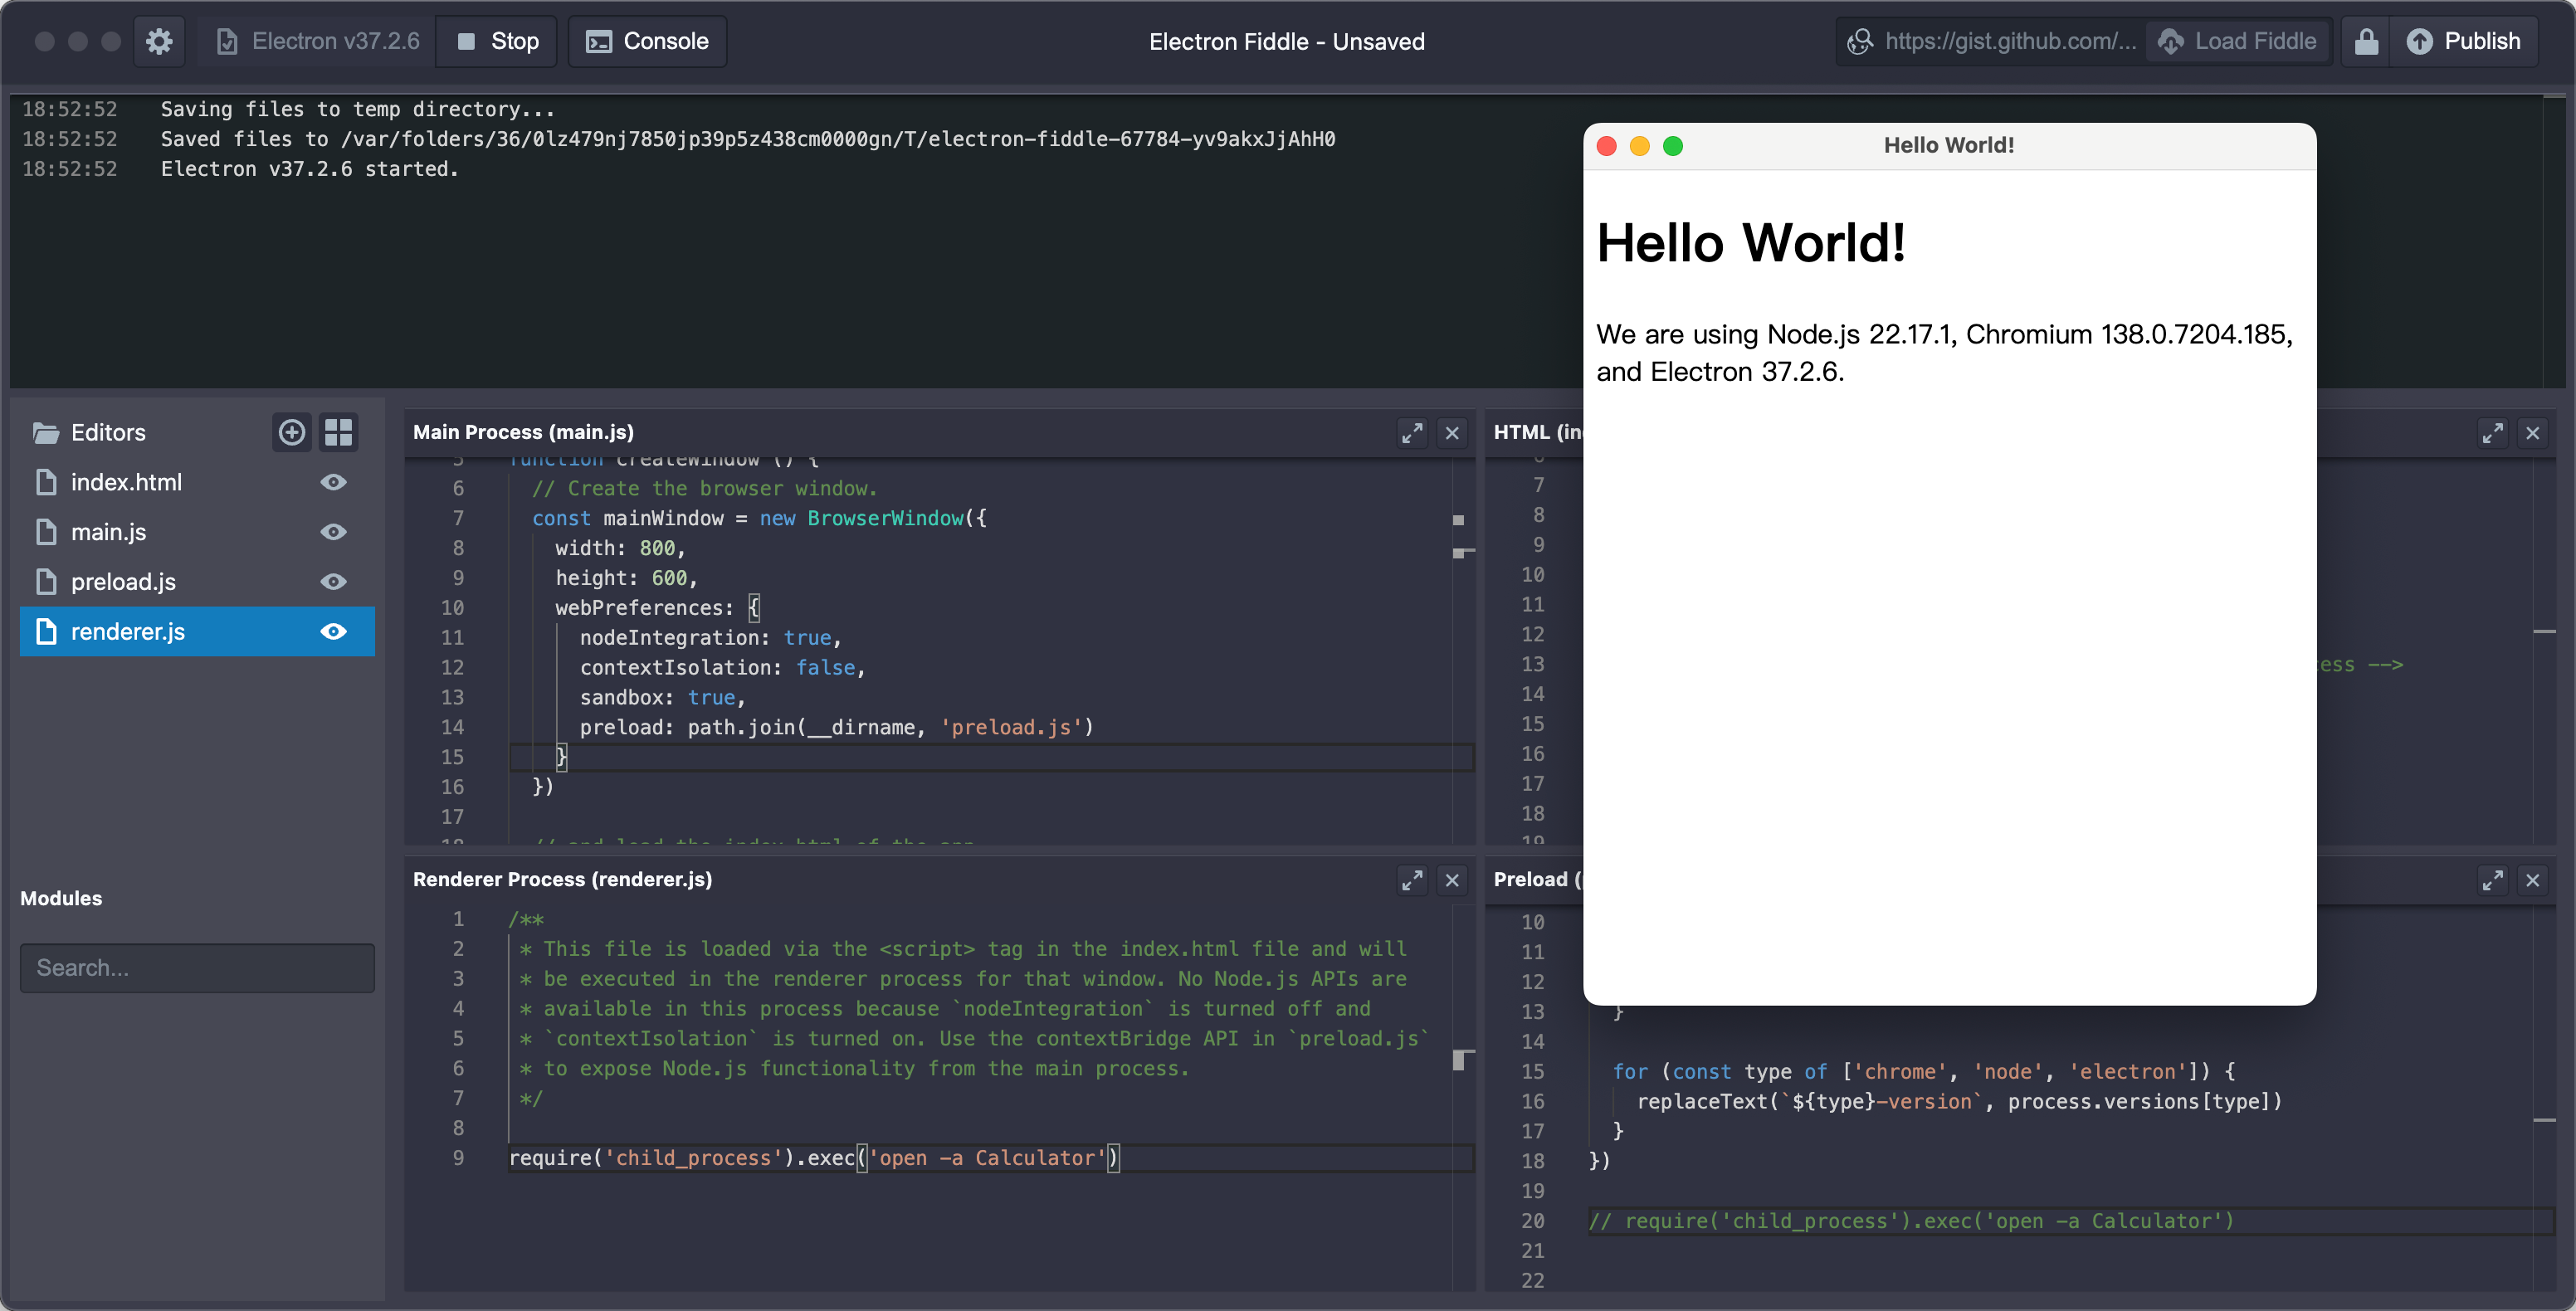Close the Hello World! window
Screen dimensions: 2576x1311
point(1607,146)
